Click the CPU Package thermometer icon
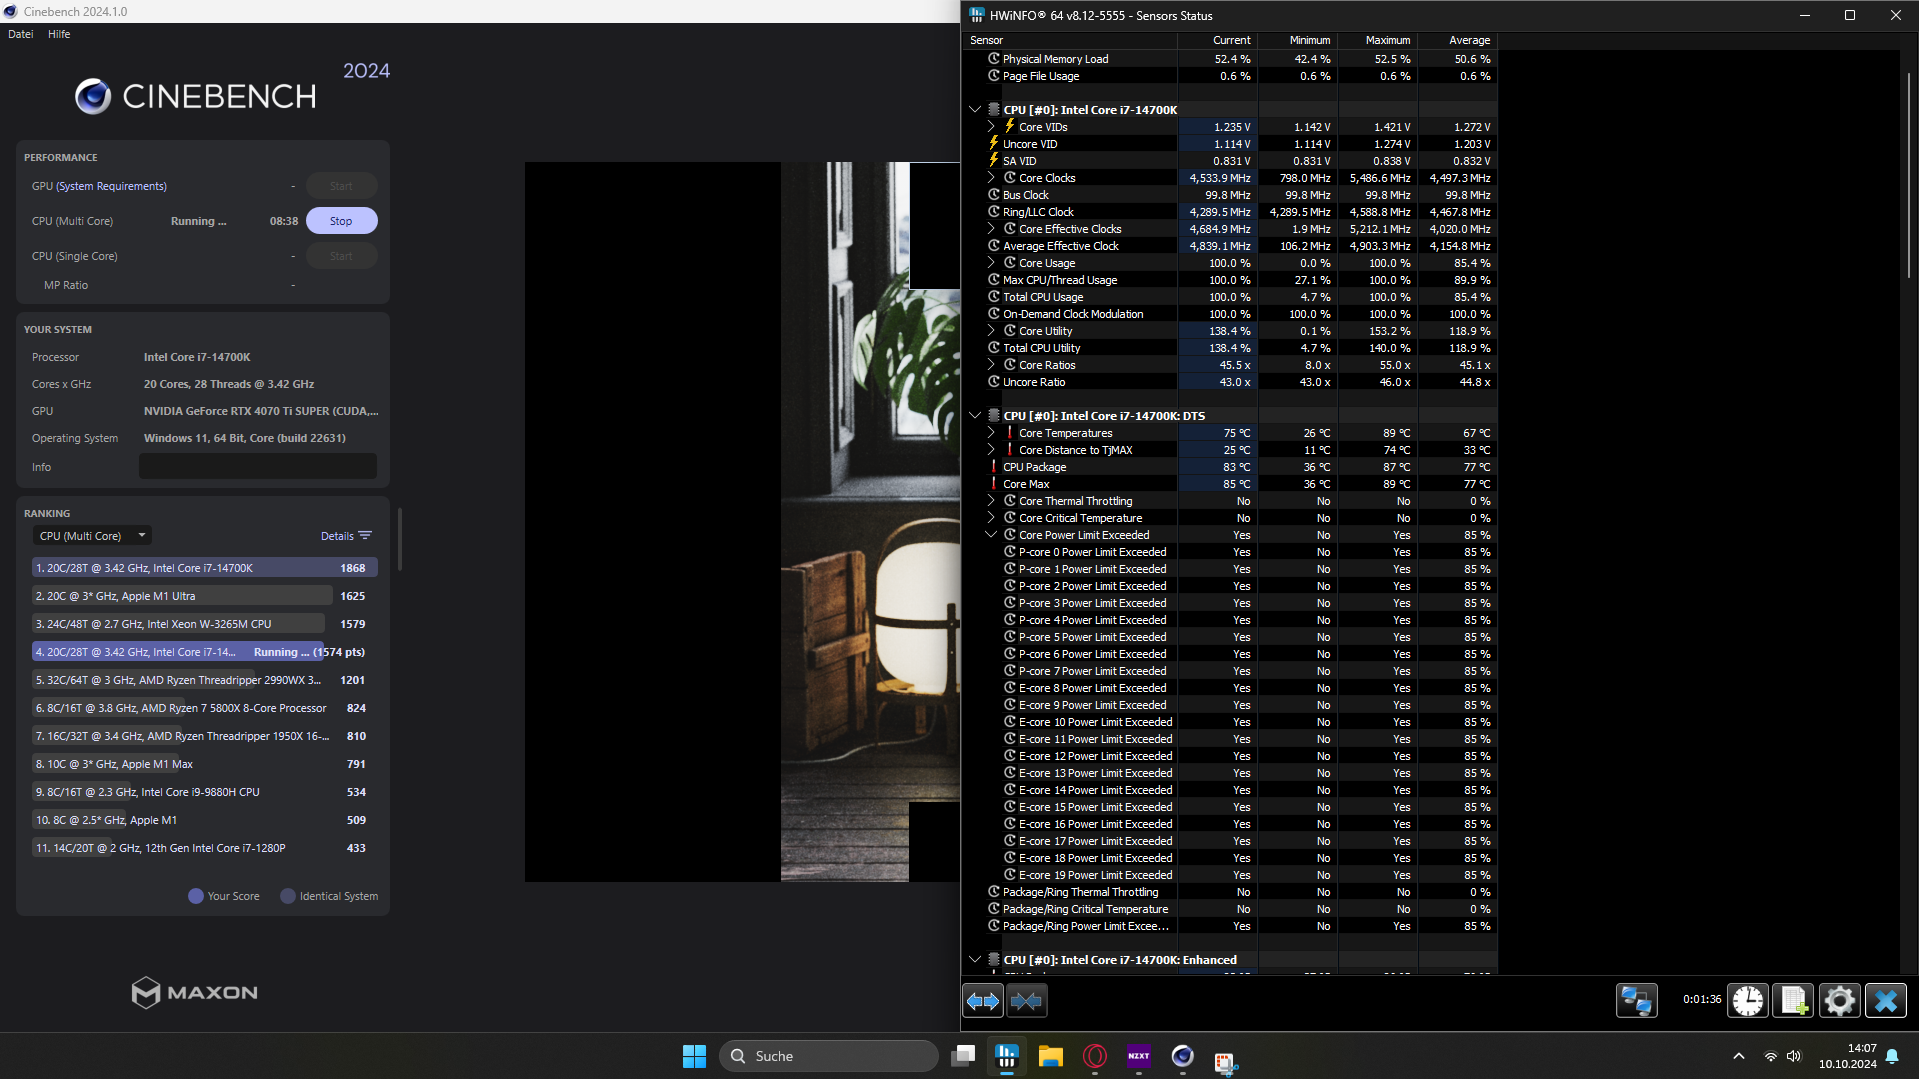 coord(994,467)
